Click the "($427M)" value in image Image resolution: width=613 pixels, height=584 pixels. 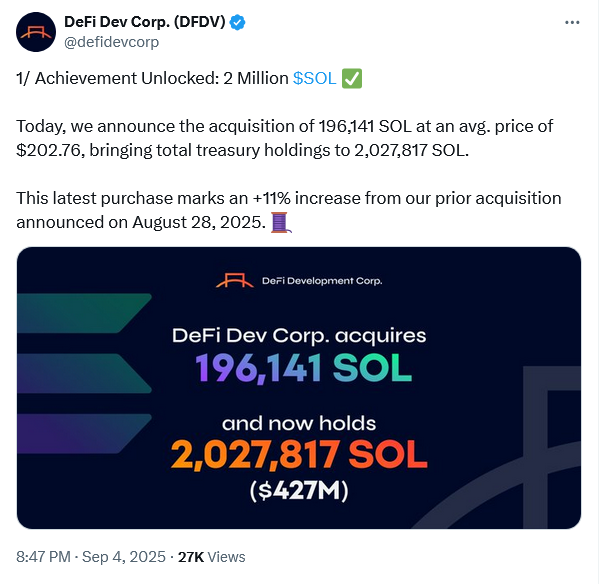pos(299,491)
